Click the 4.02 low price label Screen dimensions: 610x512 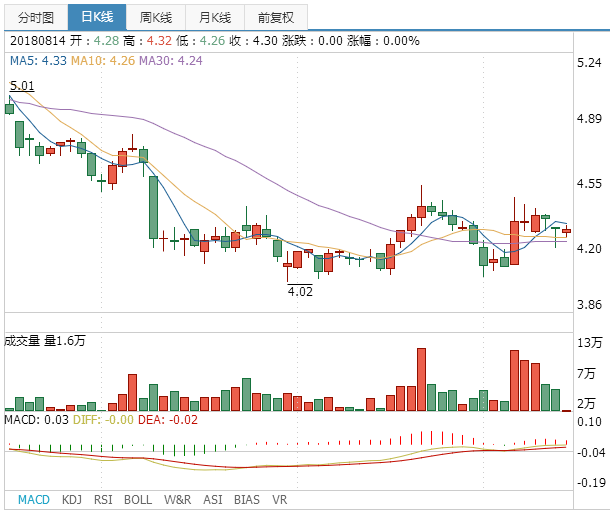[300, 291]
